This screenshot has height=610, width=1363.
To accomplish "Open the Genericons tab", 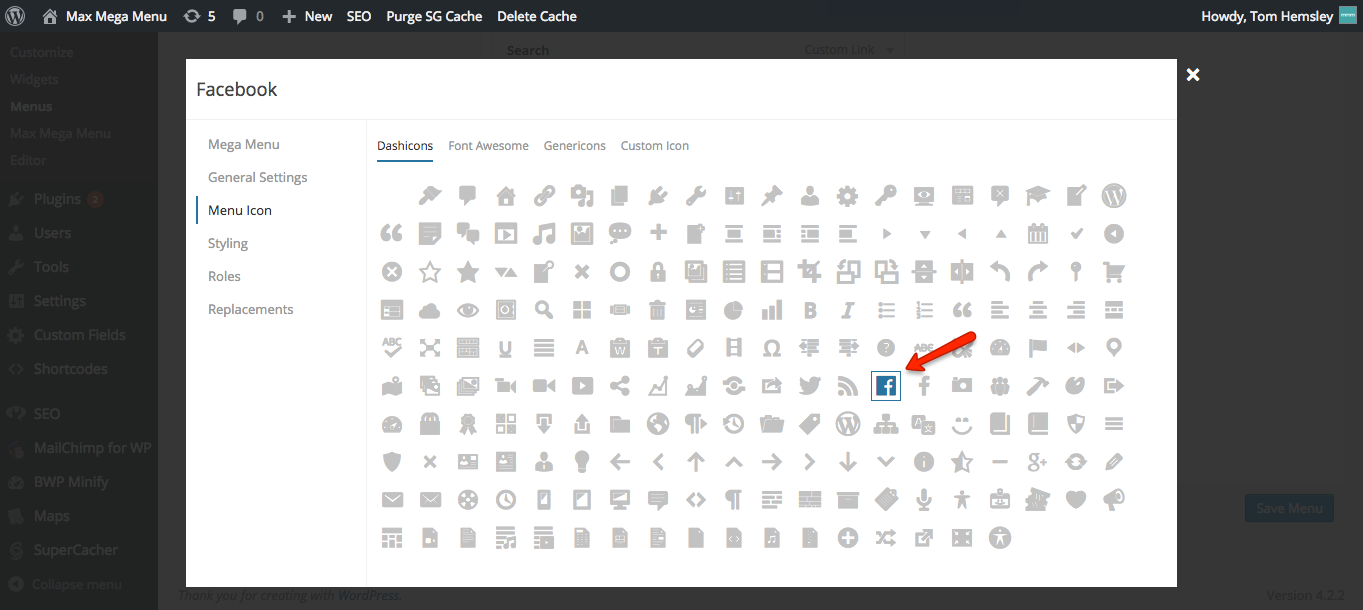I will click(x=574, y=146).
